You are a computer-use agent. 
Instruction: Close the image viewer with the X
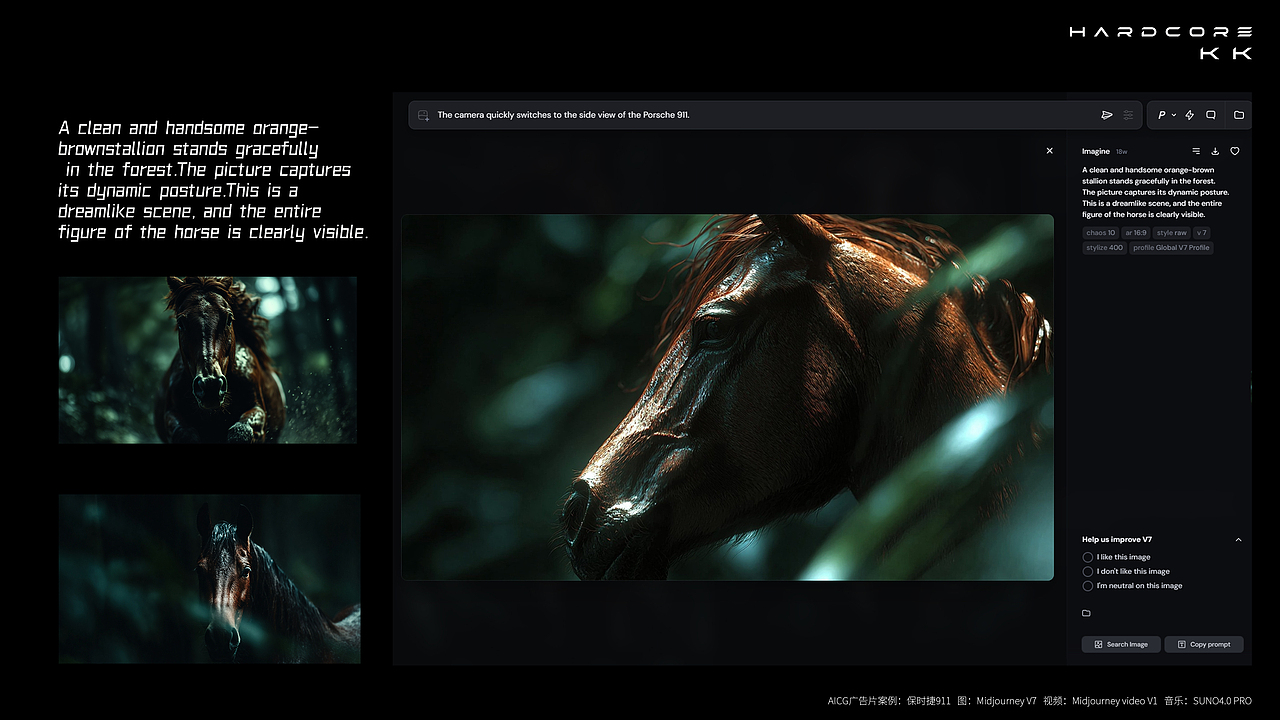pyautogui.click(x=1049, y=151)
